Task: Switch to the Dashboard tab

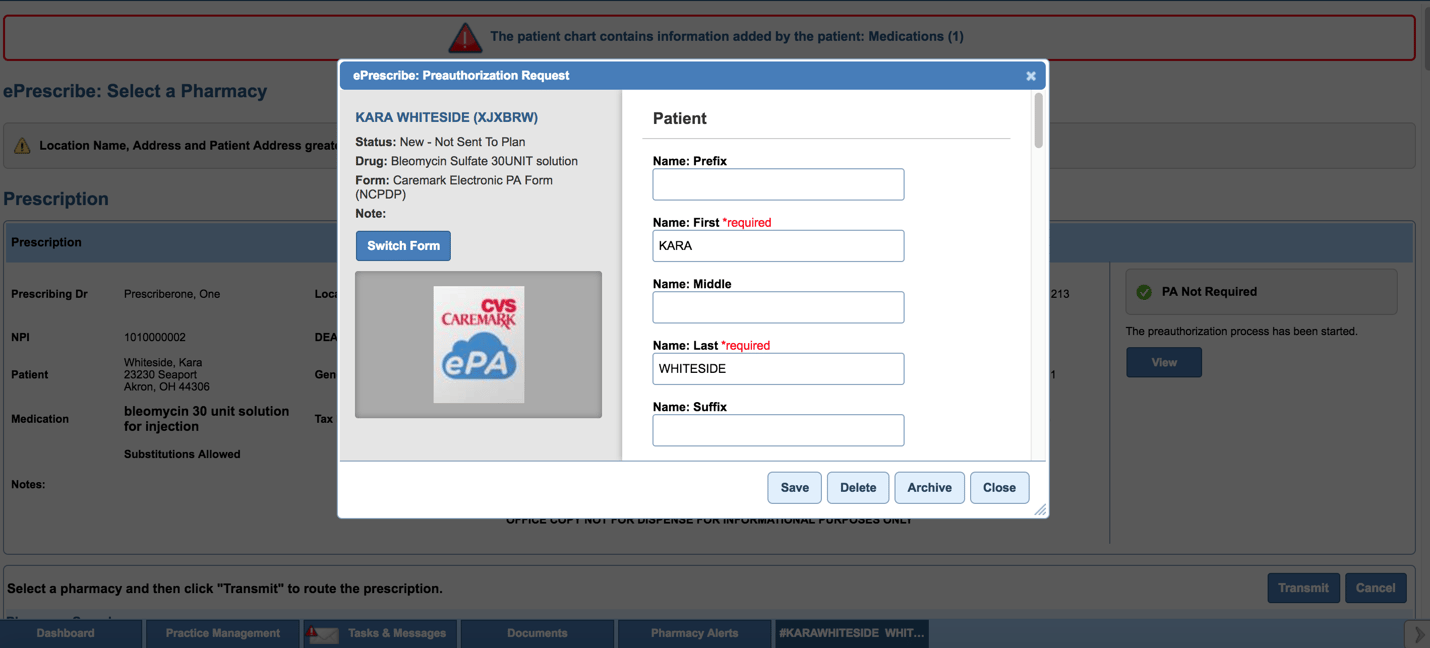Action: point(66,632)
